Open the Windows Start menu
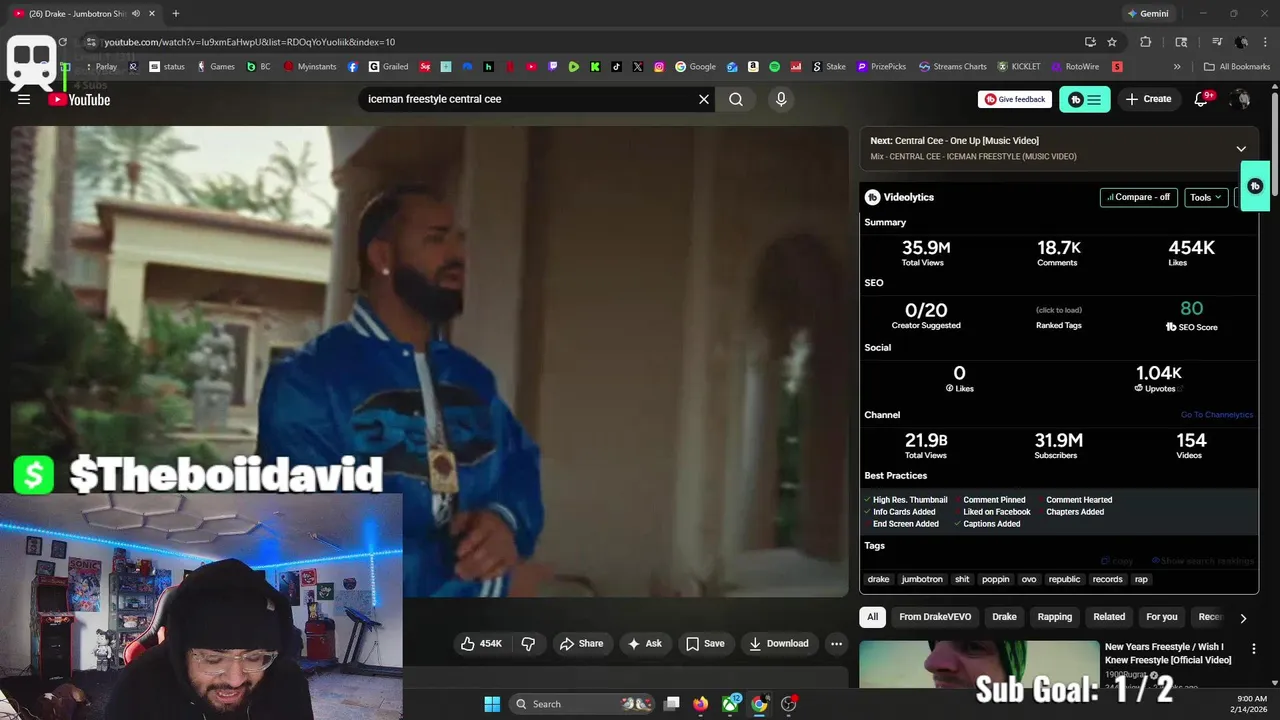The width and height of the screenshot is (1280, 720). tap(492, 704)
